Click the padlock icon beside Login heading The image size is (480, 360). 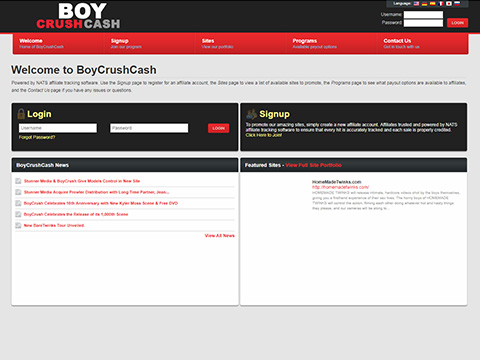[21, 114]
